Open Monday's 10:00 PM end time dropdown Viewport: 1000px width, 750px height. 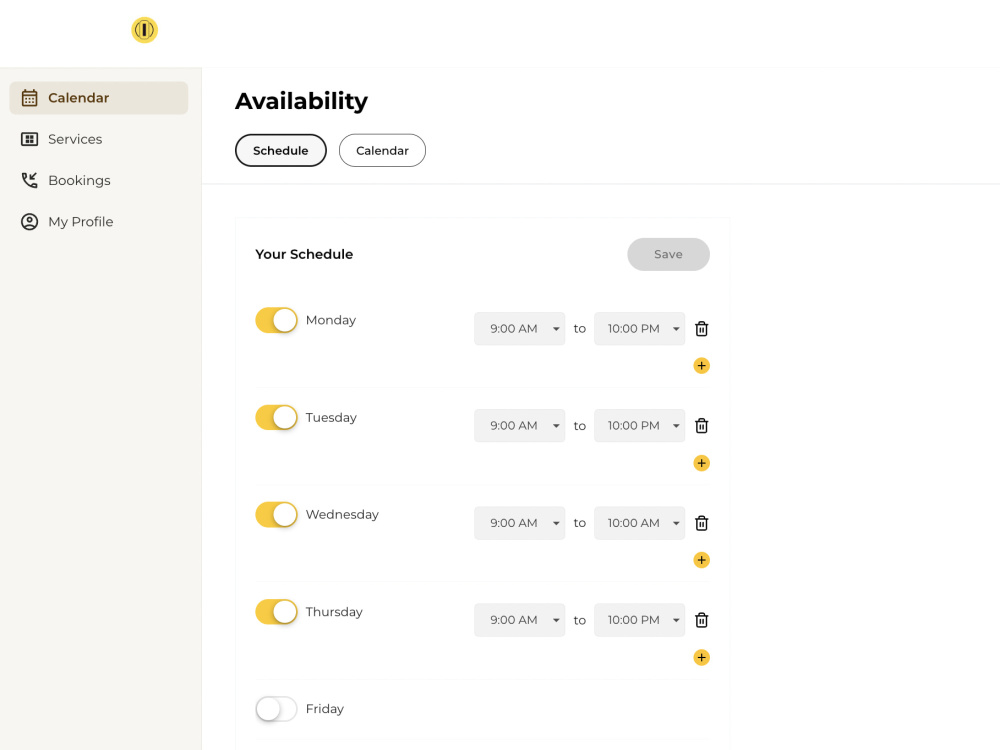(639, 328)
